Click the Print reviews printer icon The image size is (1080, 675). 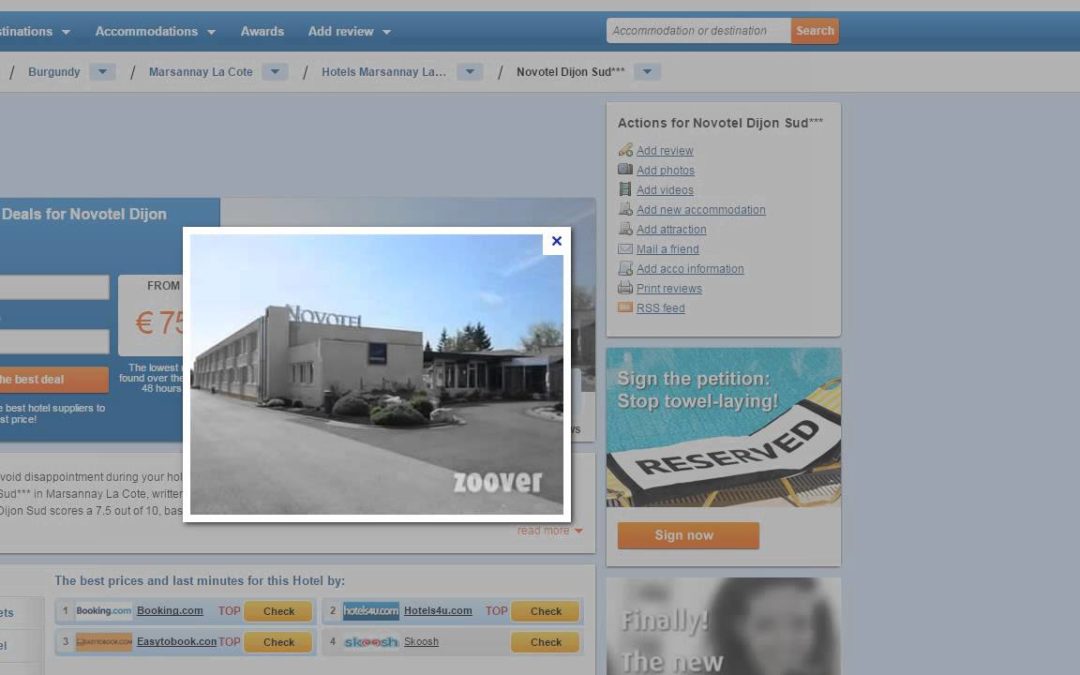pyautogui.click(x=625, y=288)
